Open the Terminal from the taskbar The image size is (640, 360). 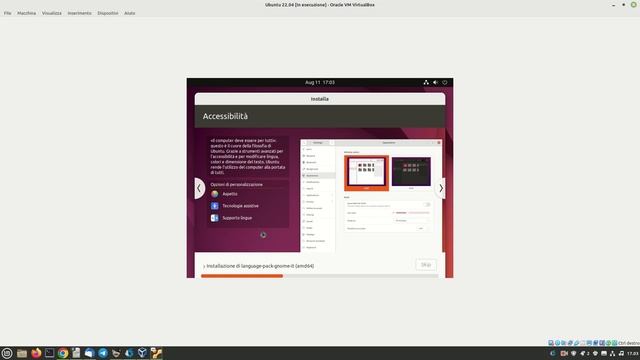[49, 353]
